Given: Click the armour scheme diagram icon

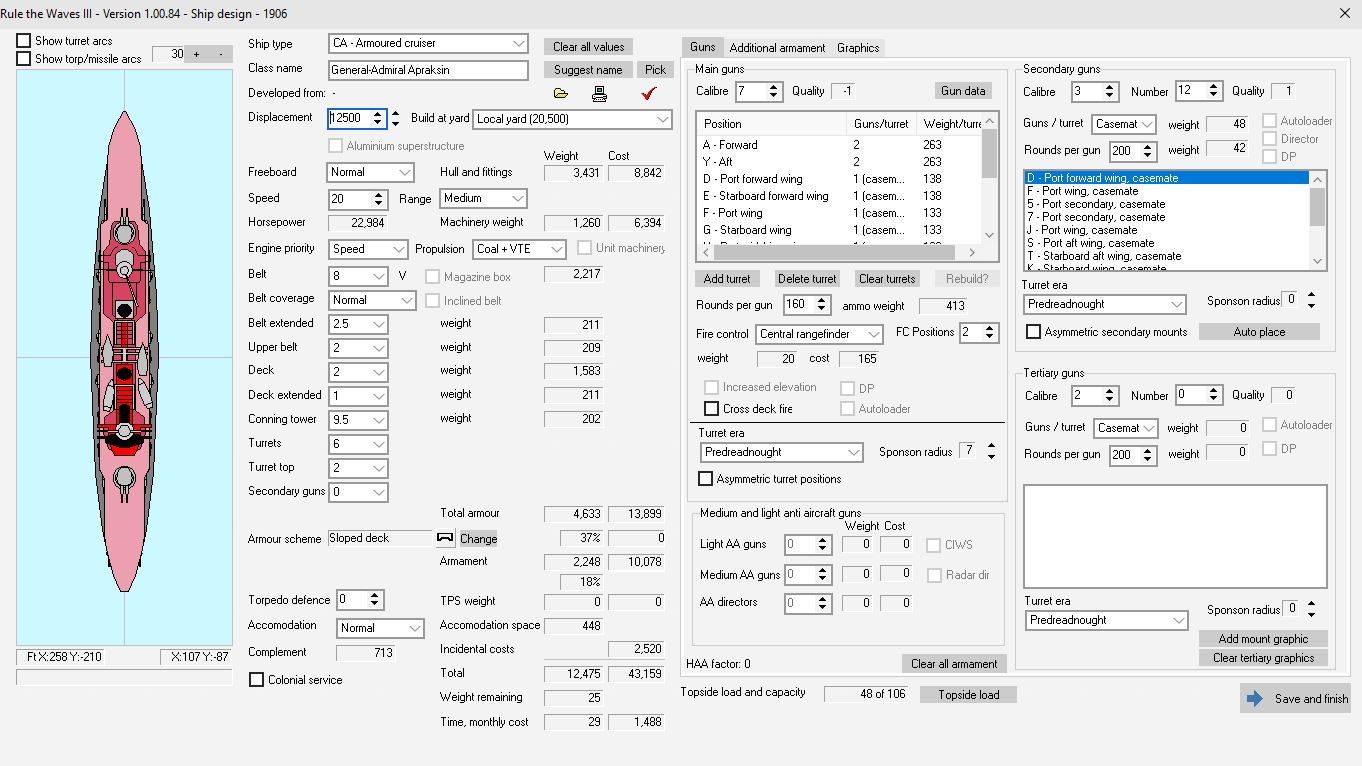Looking at the screenshot, I should [445, 538].
